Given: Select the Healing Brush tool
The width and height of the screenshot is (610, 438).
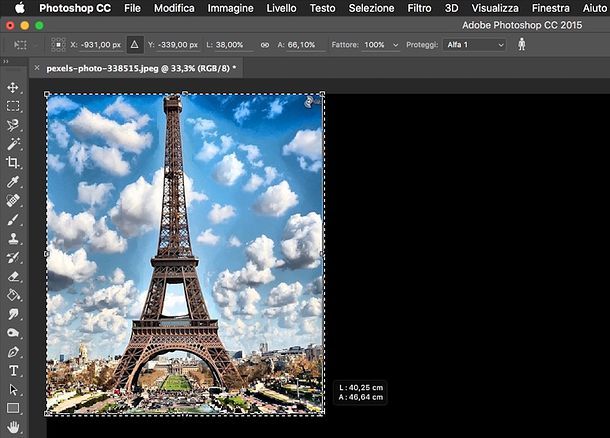Looking at the screenshot, I should pyautogui.click(x=13, y=200).
